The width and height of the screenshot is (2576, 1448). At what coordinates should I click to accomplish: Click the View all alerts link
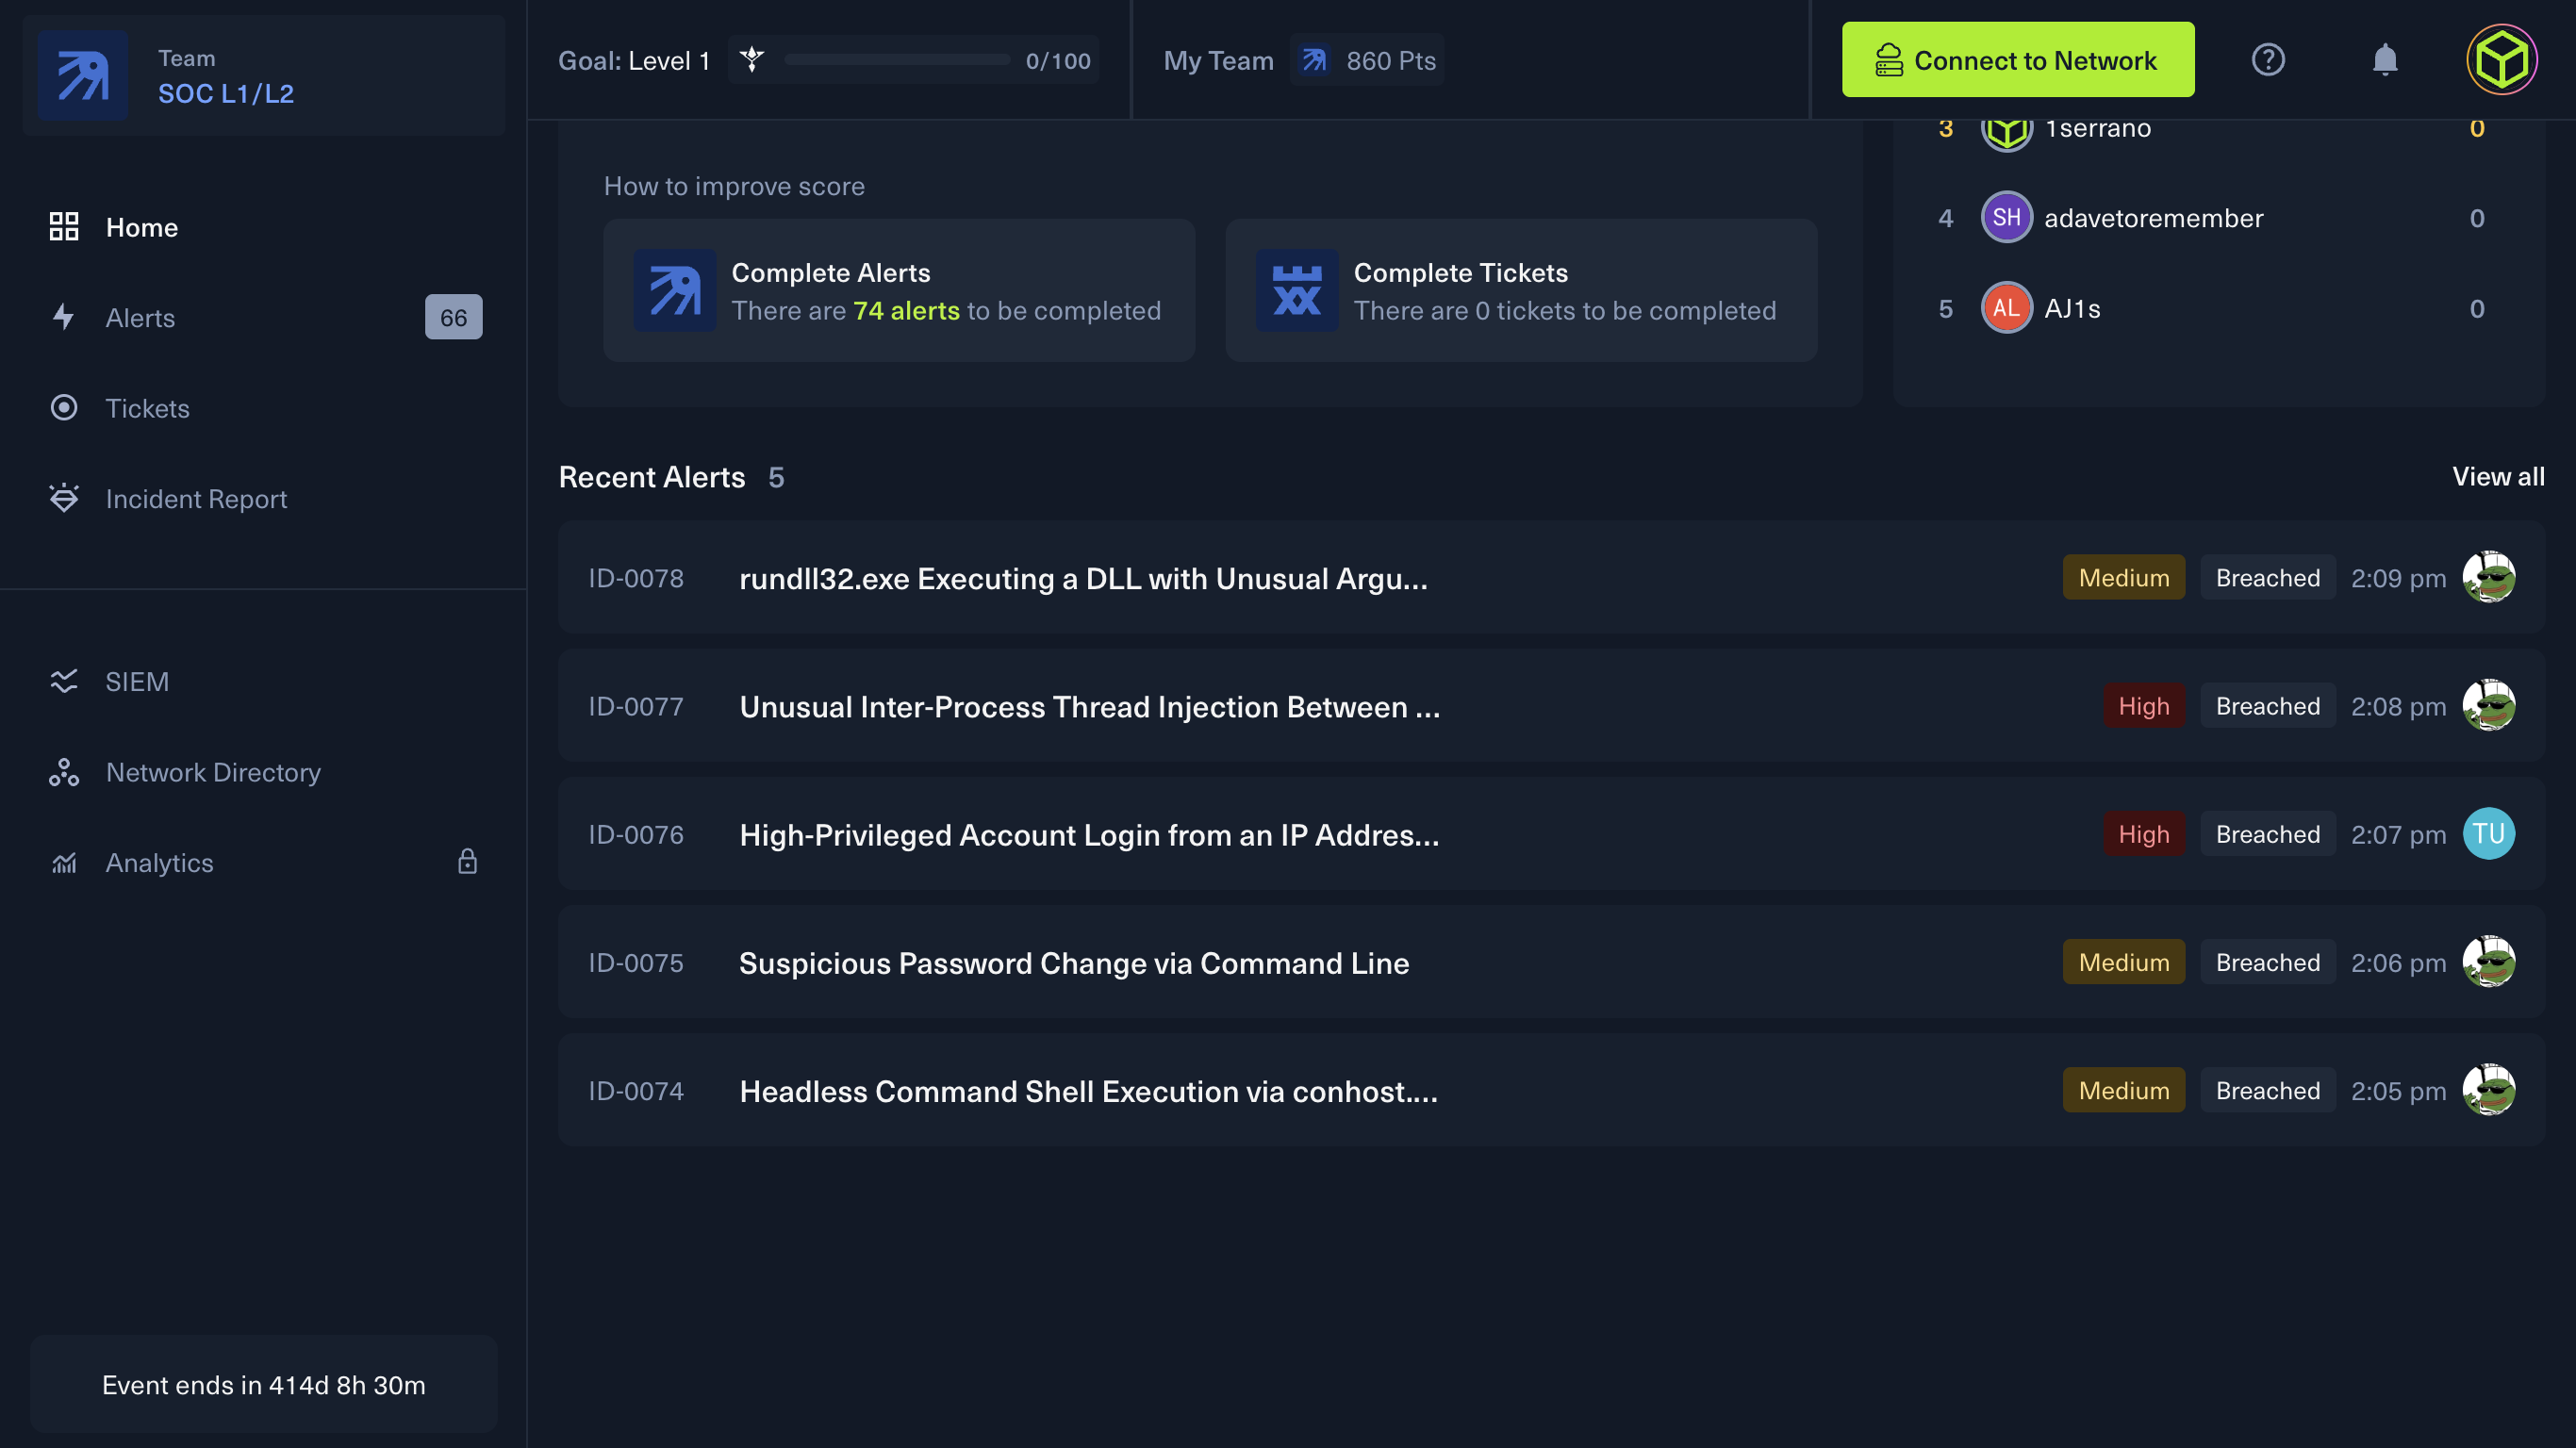tap(2497, 477)
